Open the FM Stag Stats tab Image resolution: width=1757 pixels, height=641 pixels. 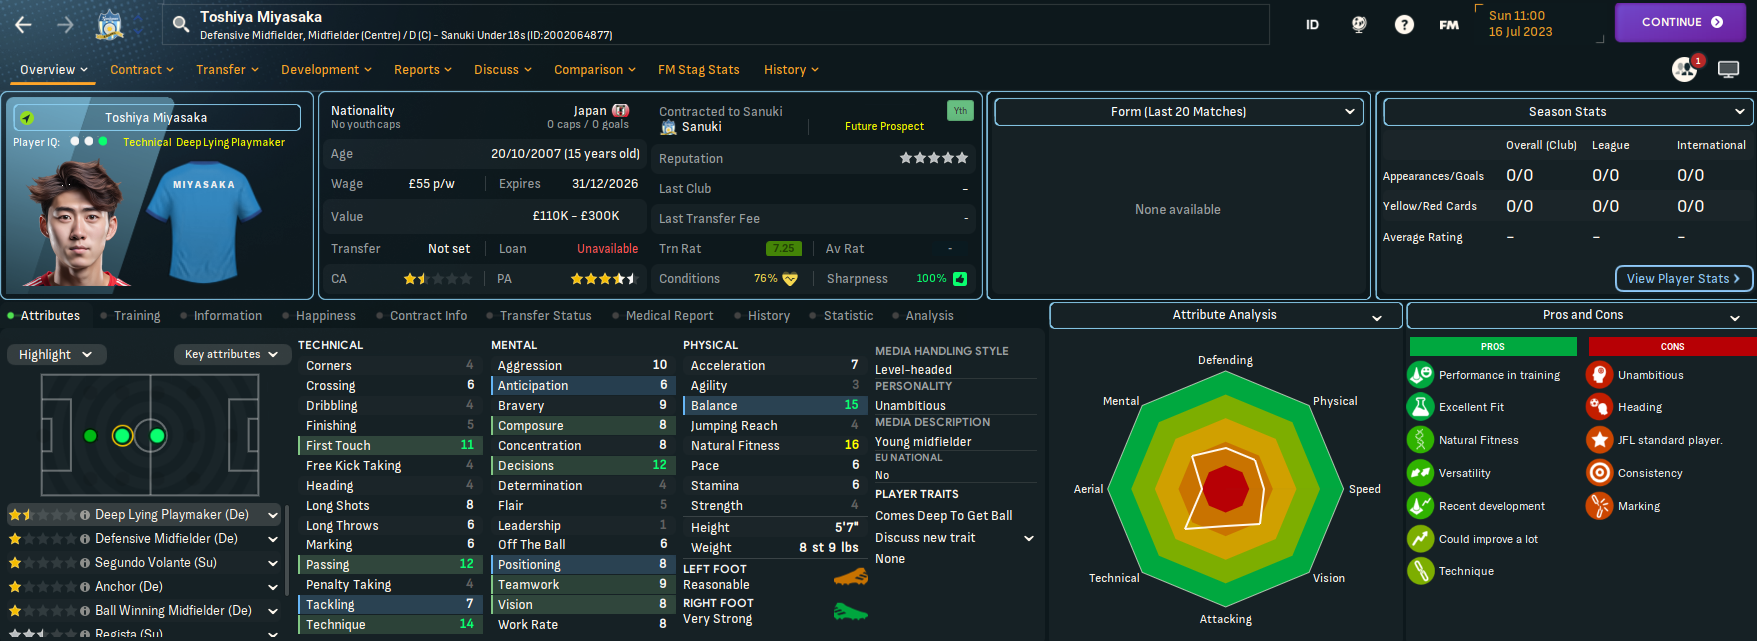click(x=698, y=70)
